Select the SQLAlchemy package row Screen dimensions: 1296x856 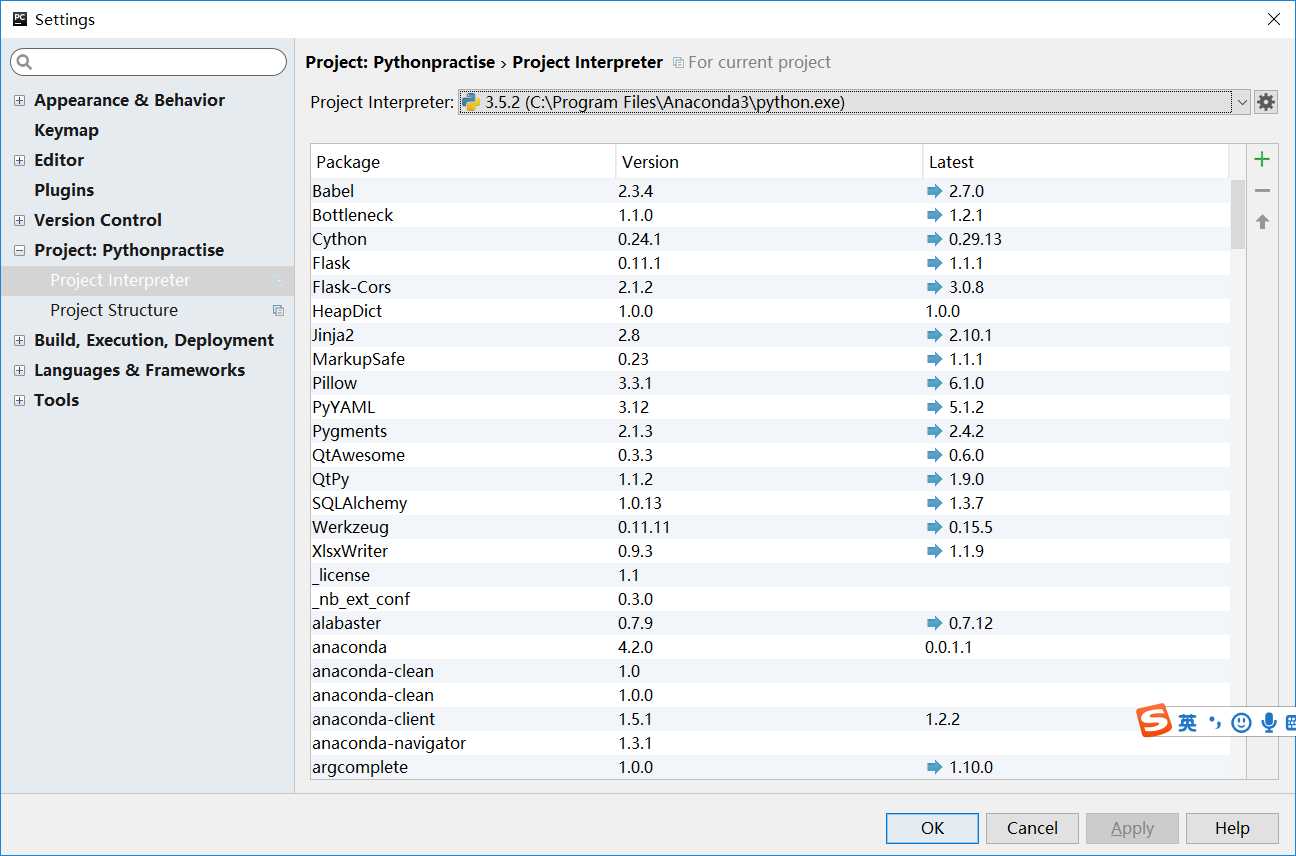770,503
